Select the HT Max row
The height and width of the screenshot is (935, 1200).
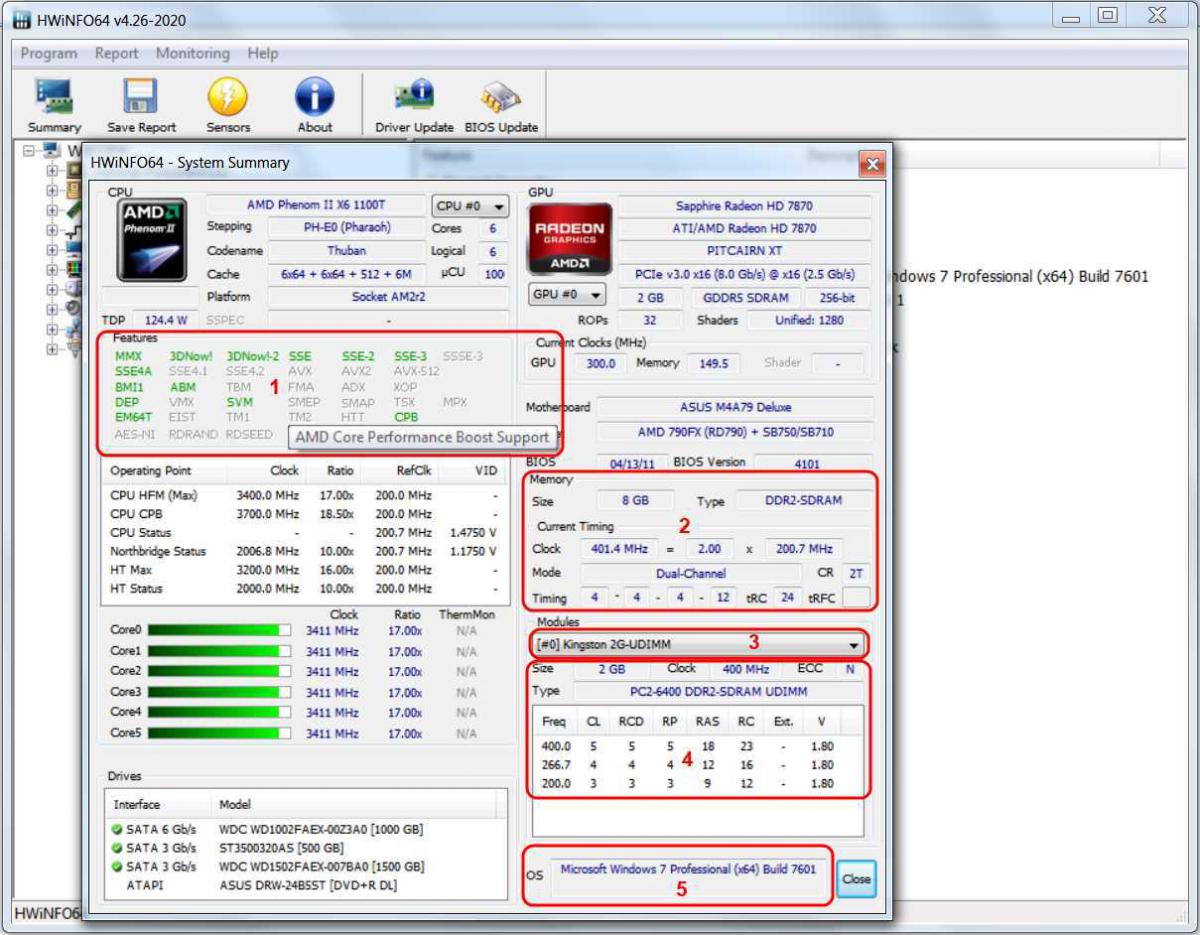[305, 570]
